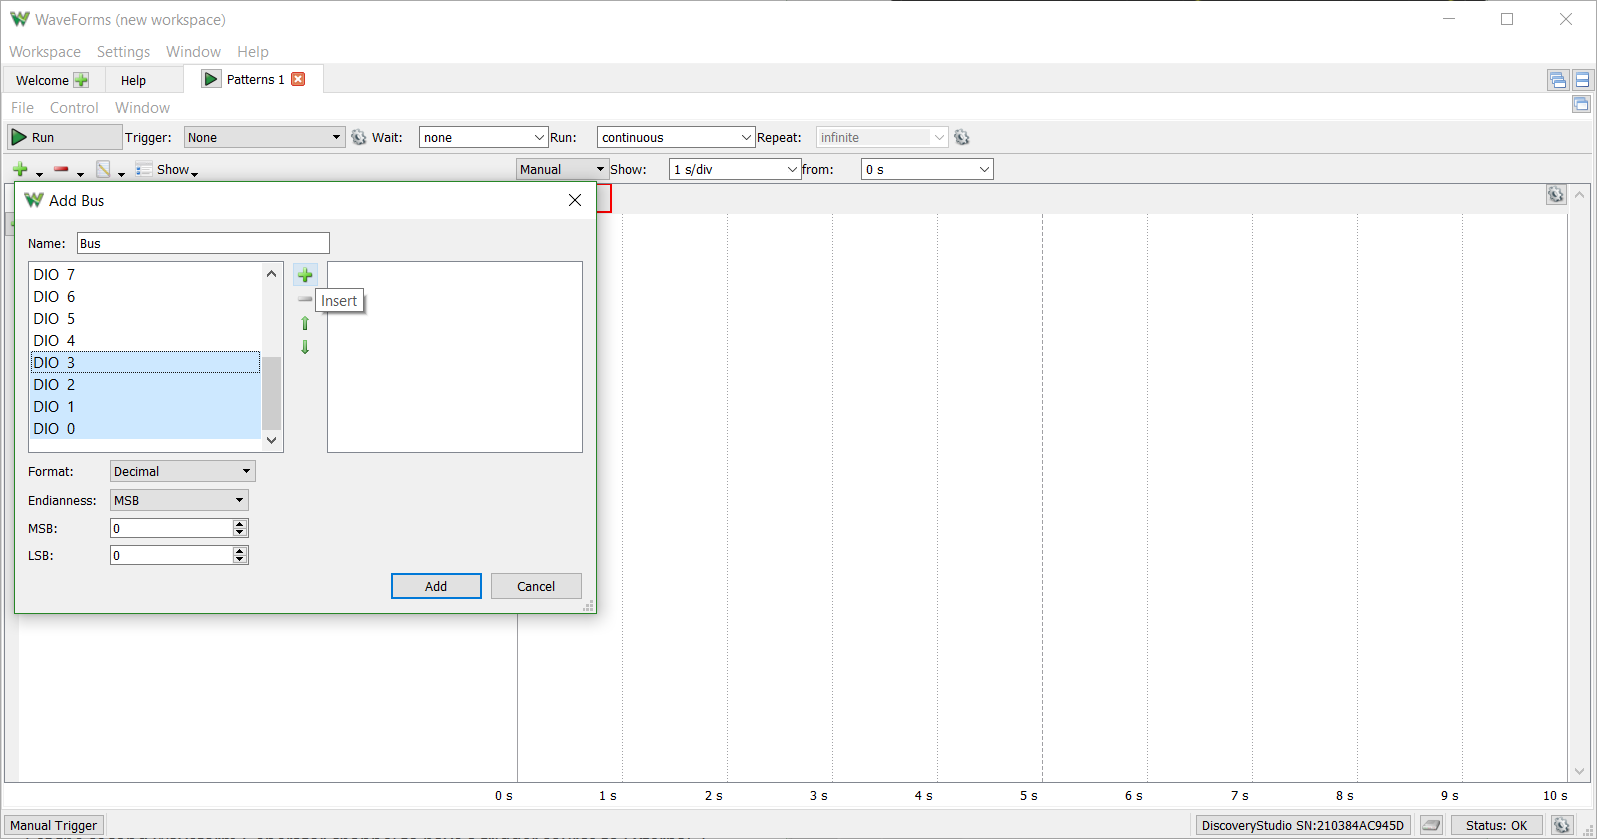Click the LSB spinner field
Image resolution: width=1597 pixels, height=839 pixels.
[x=179, y=555]
